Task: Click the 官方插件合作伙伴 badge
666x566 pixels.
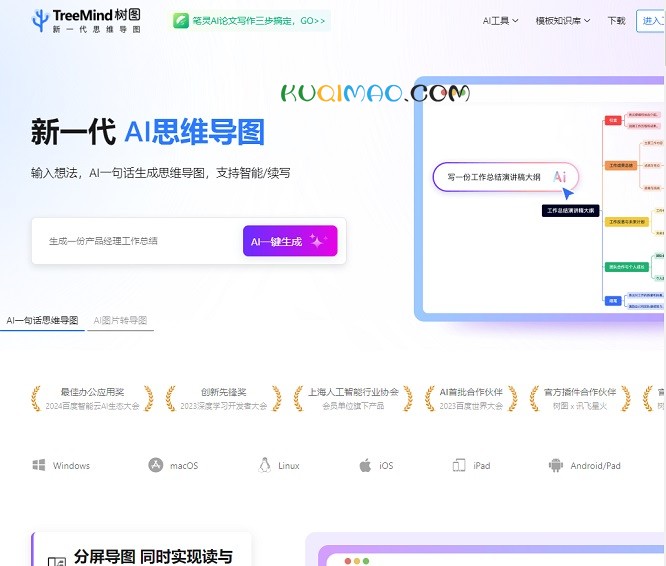Action: point(580,398)
